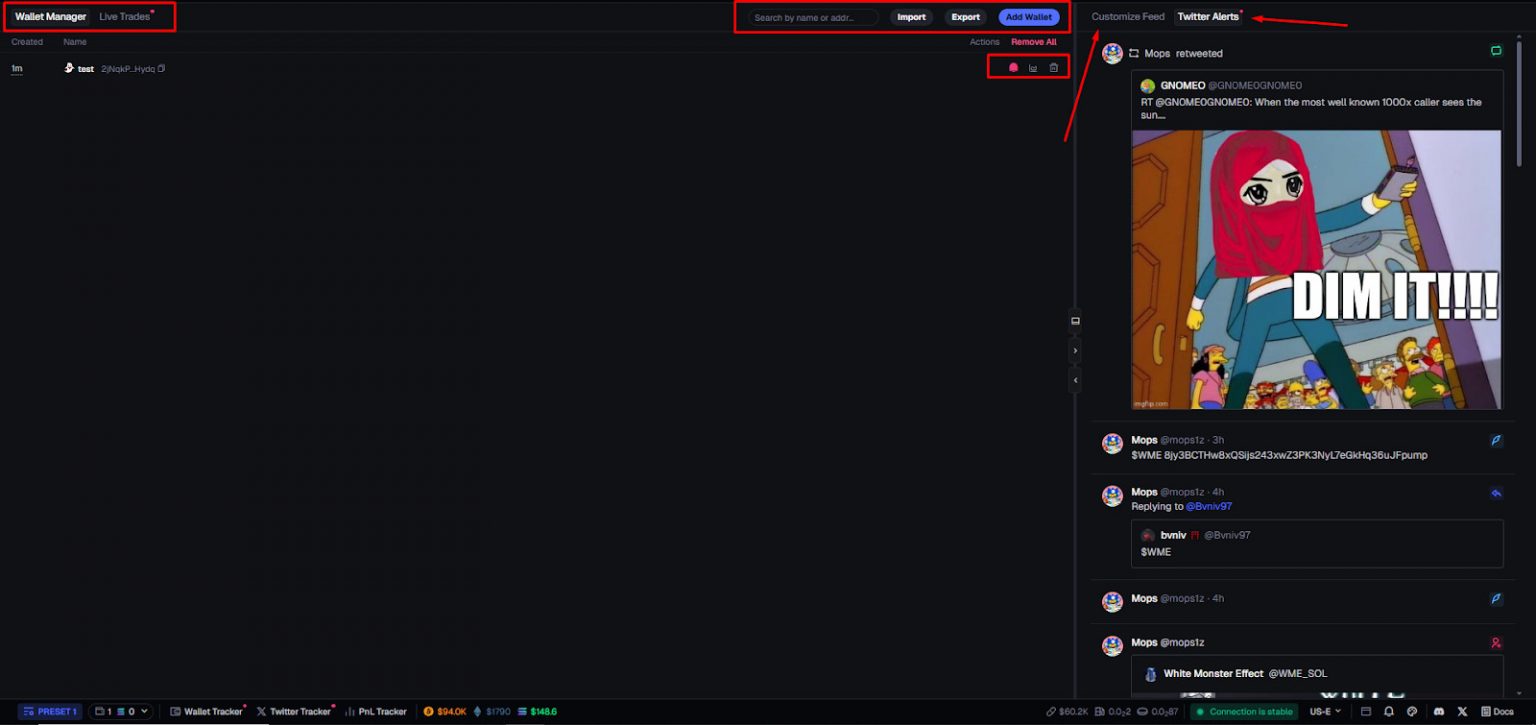Open the Twitter Tracker from the bottom bar
The image size is (1536, 725).
point(294,711)
